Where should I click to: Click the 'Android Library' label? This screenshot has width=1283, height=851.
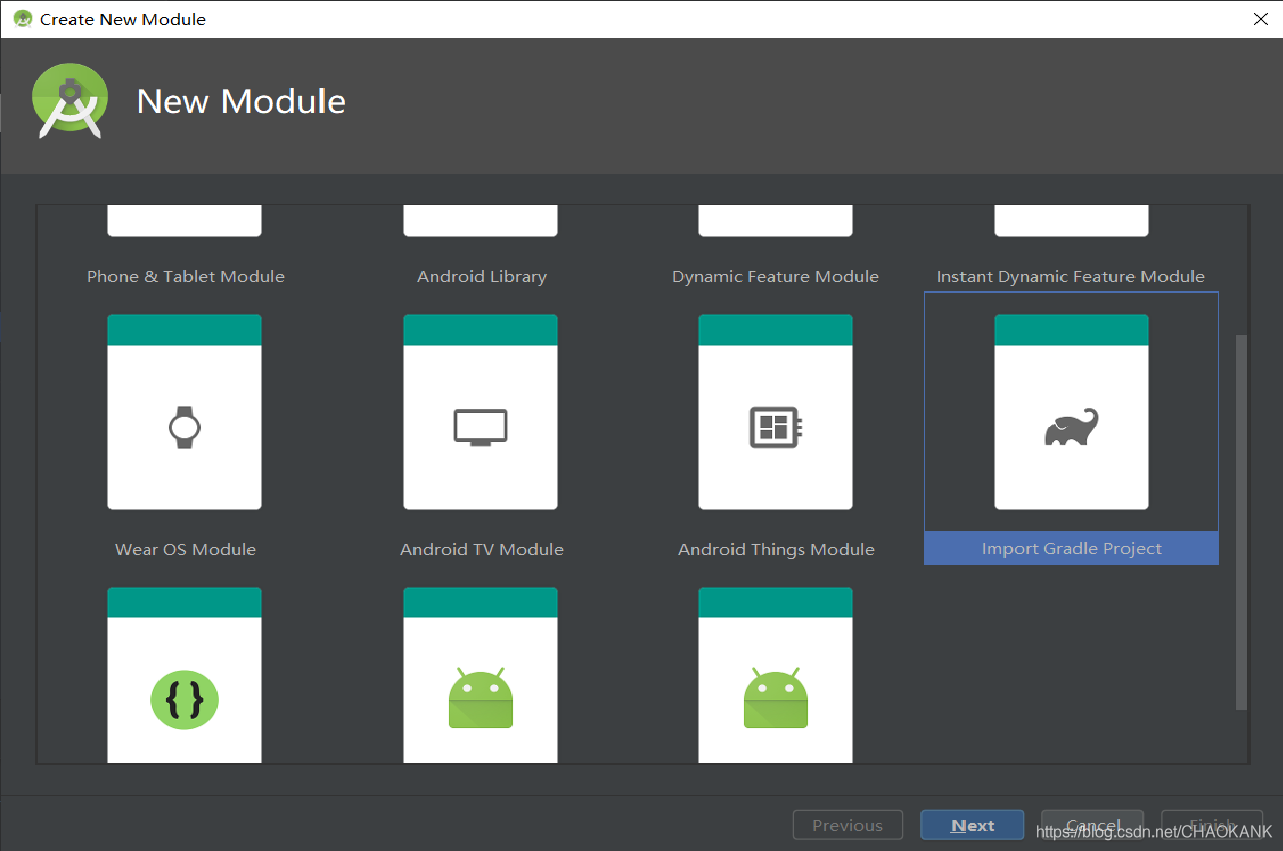tap(482, 277)
